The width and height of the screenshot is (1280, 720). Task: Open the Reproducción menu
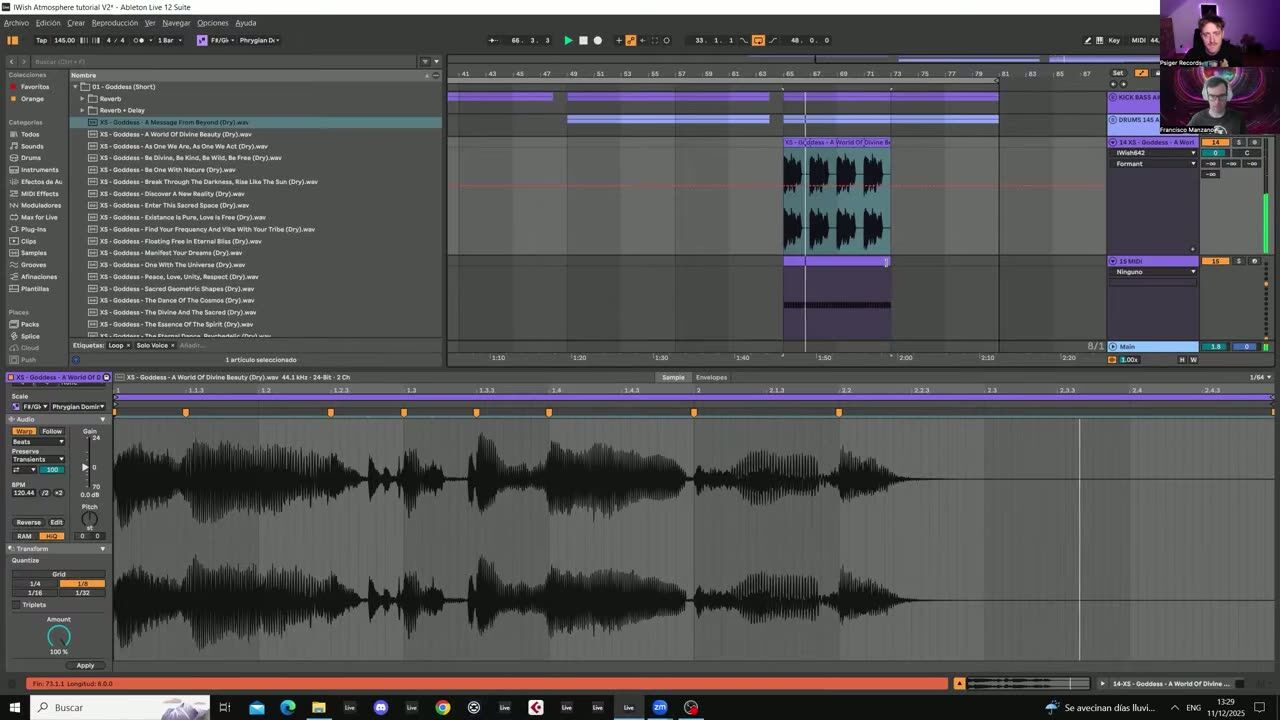click(x=115, y=22)
